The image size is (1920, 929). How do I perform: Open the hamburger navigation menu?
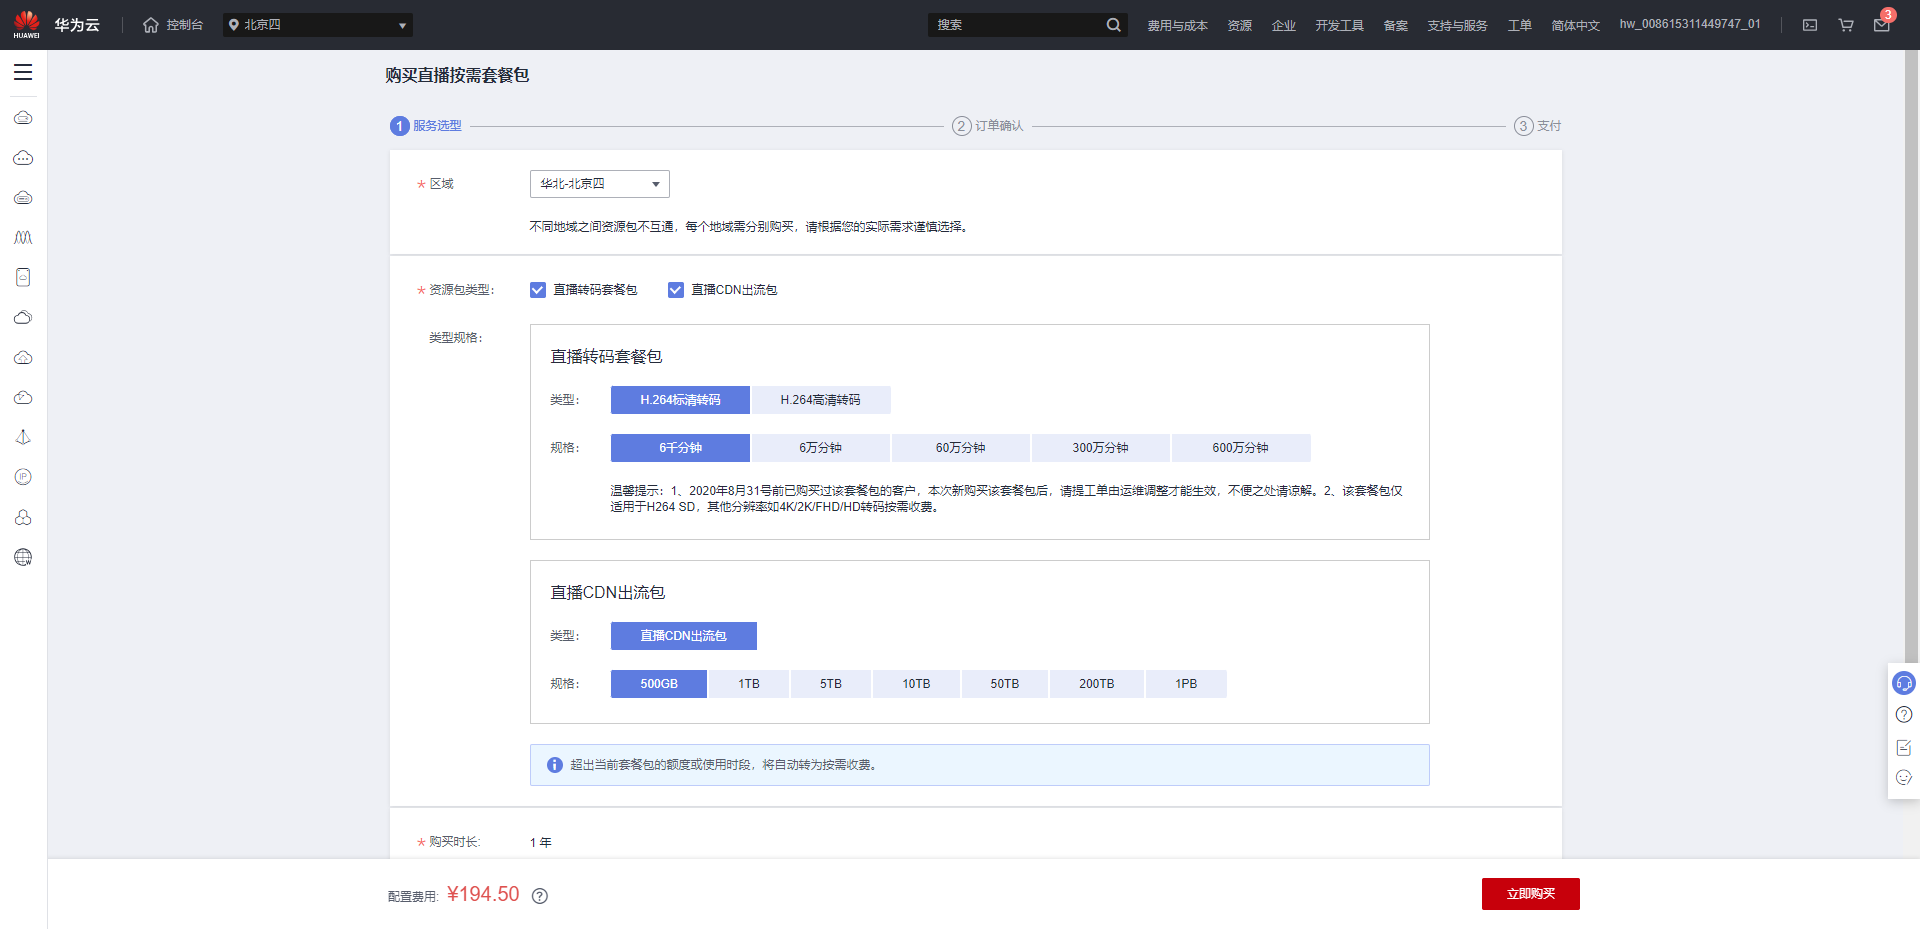[23, 72]
